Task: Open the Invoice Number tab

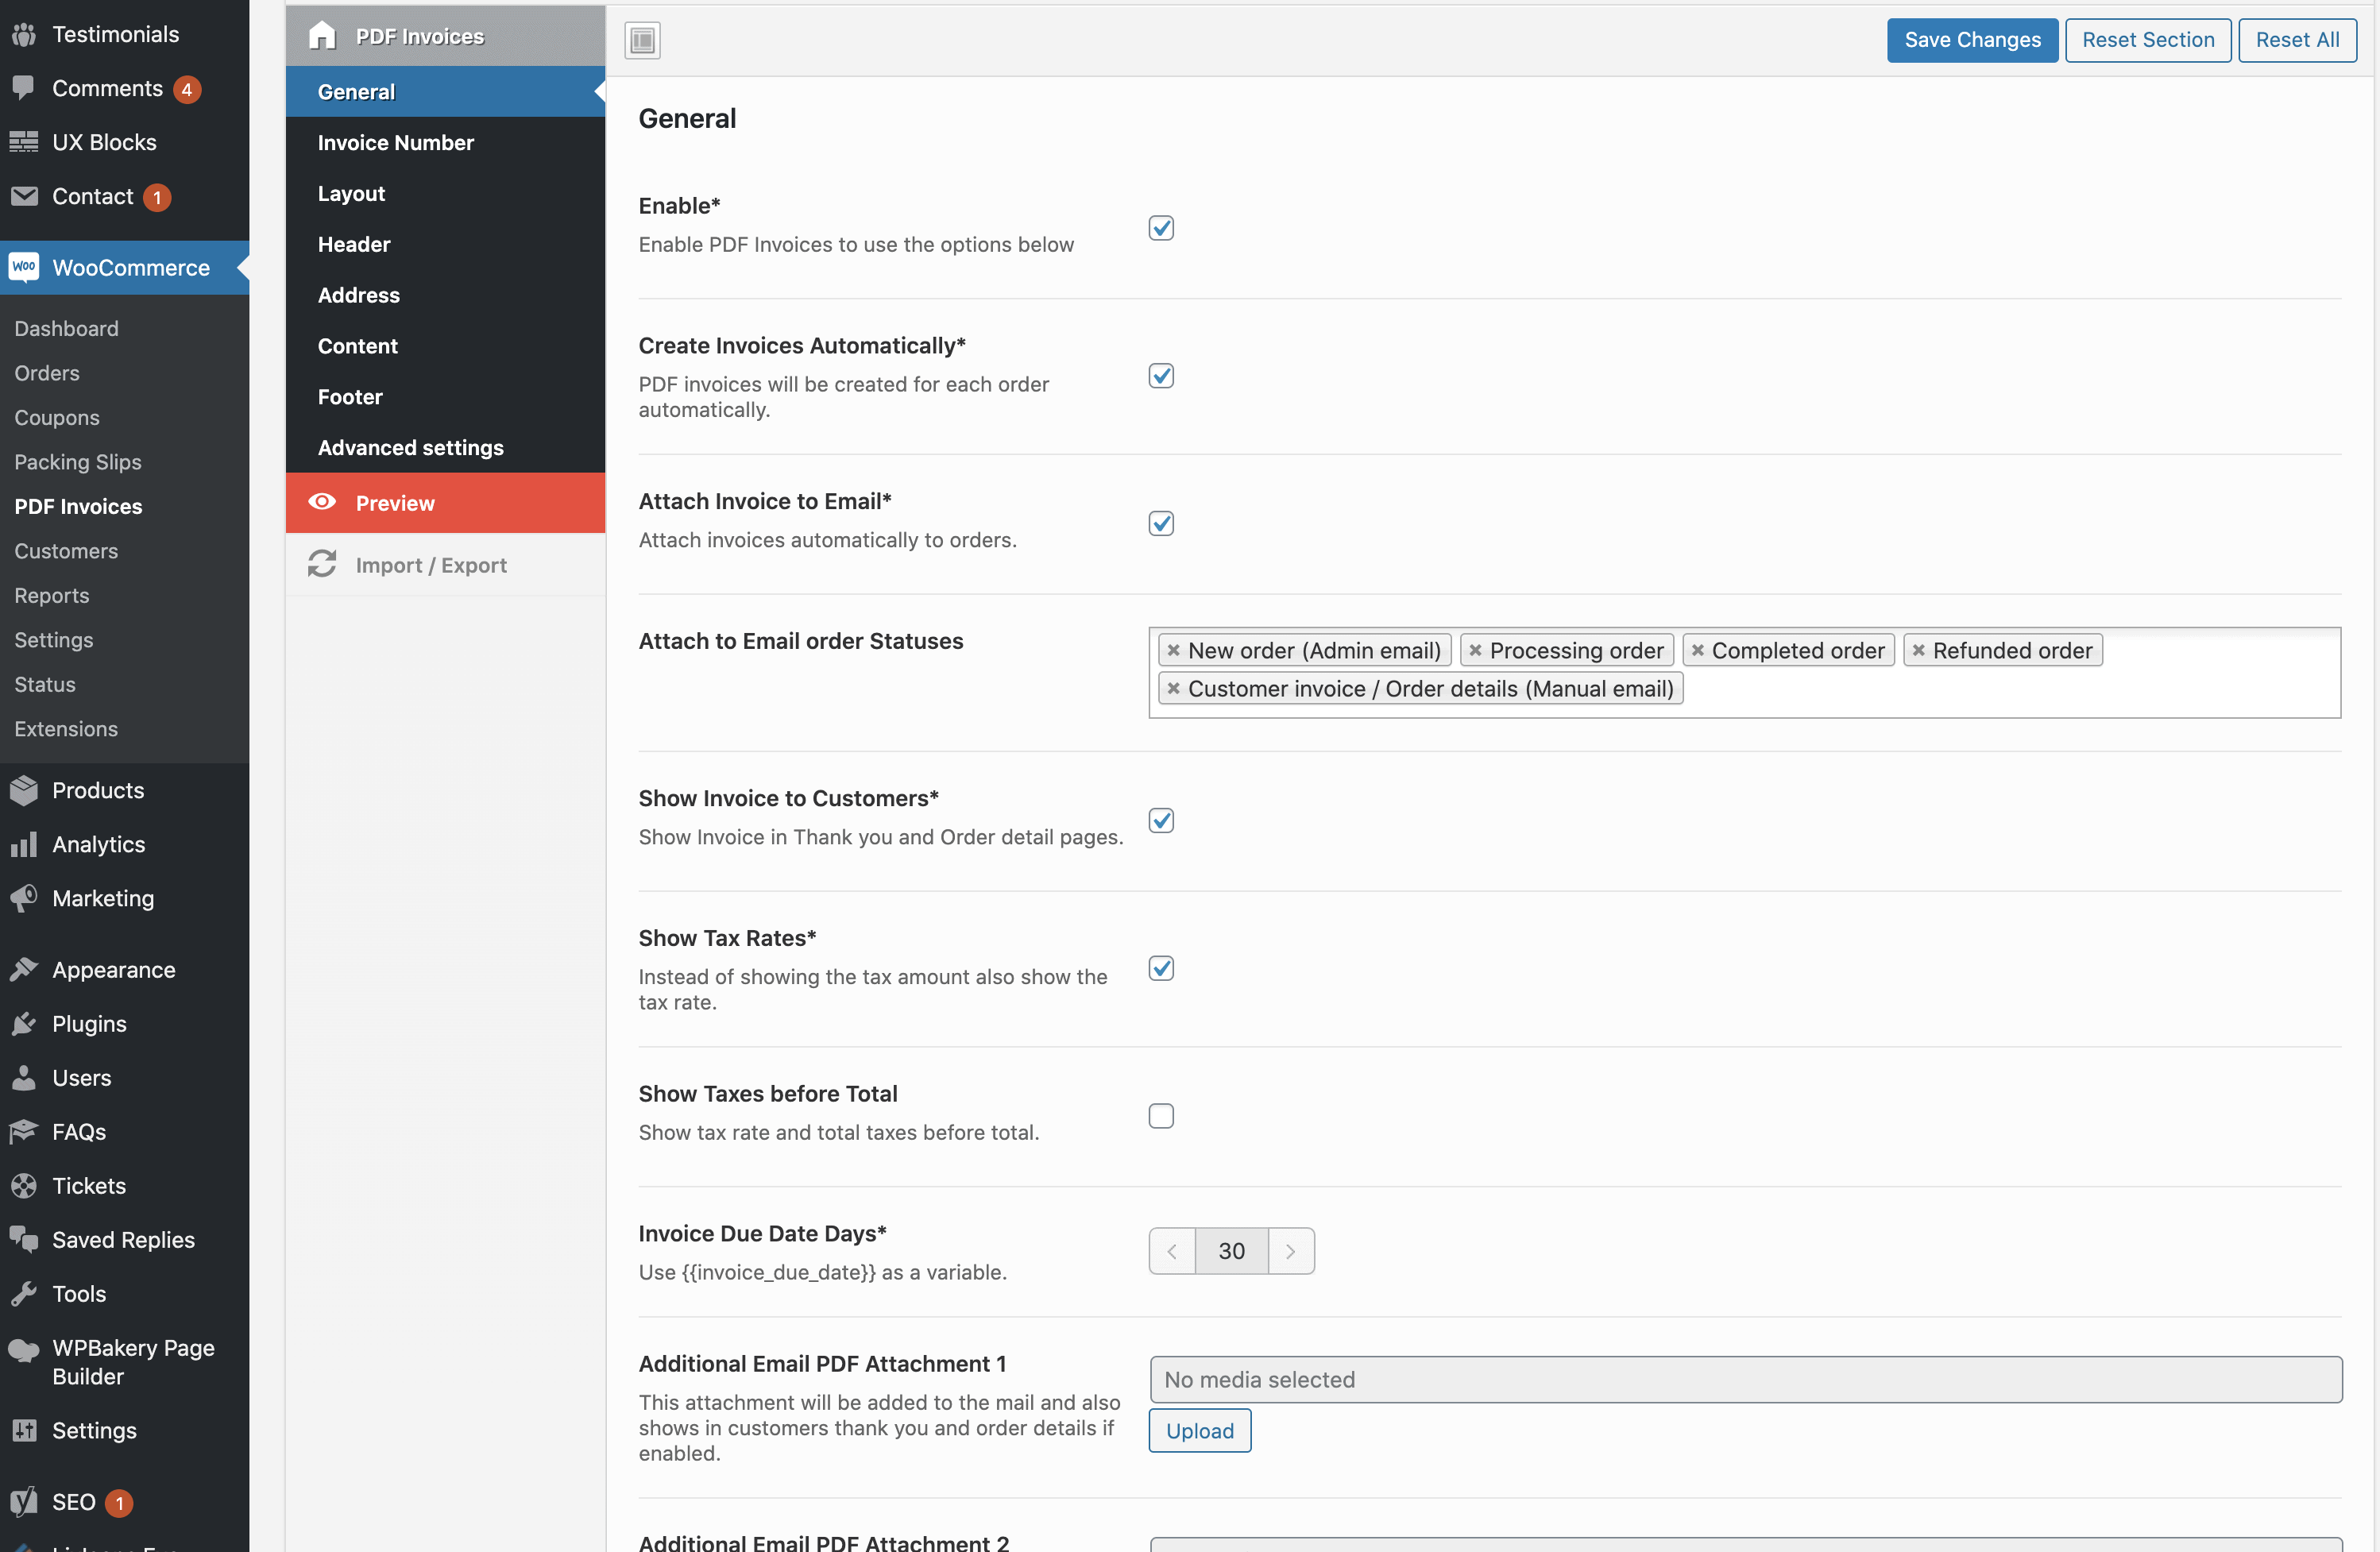Action: point(396,142)
